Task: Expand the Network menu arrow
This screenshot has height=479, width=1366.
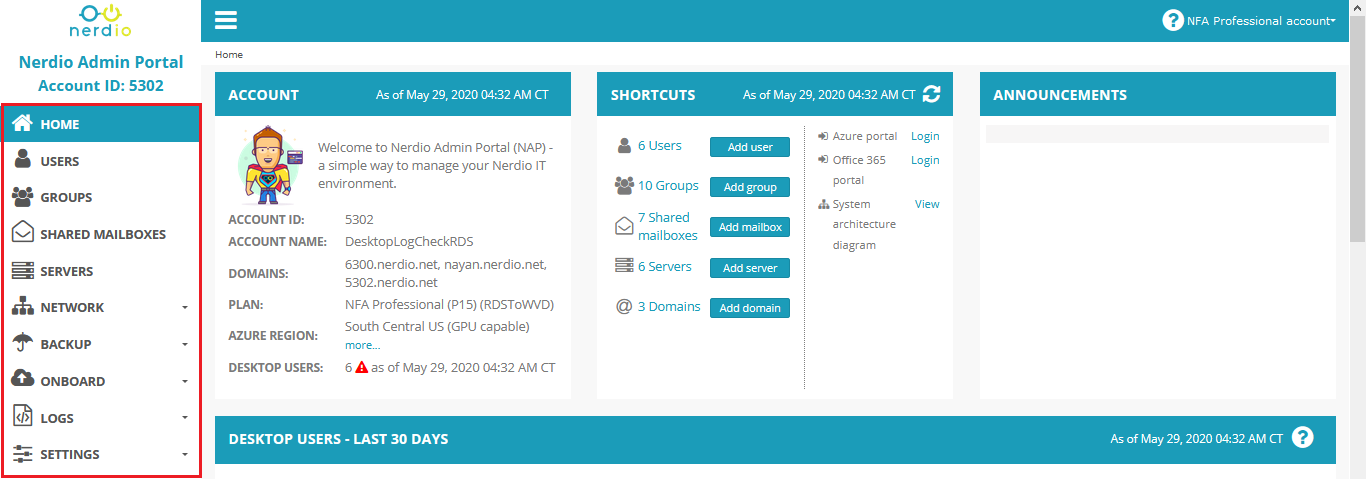Action: pos(185,308)
